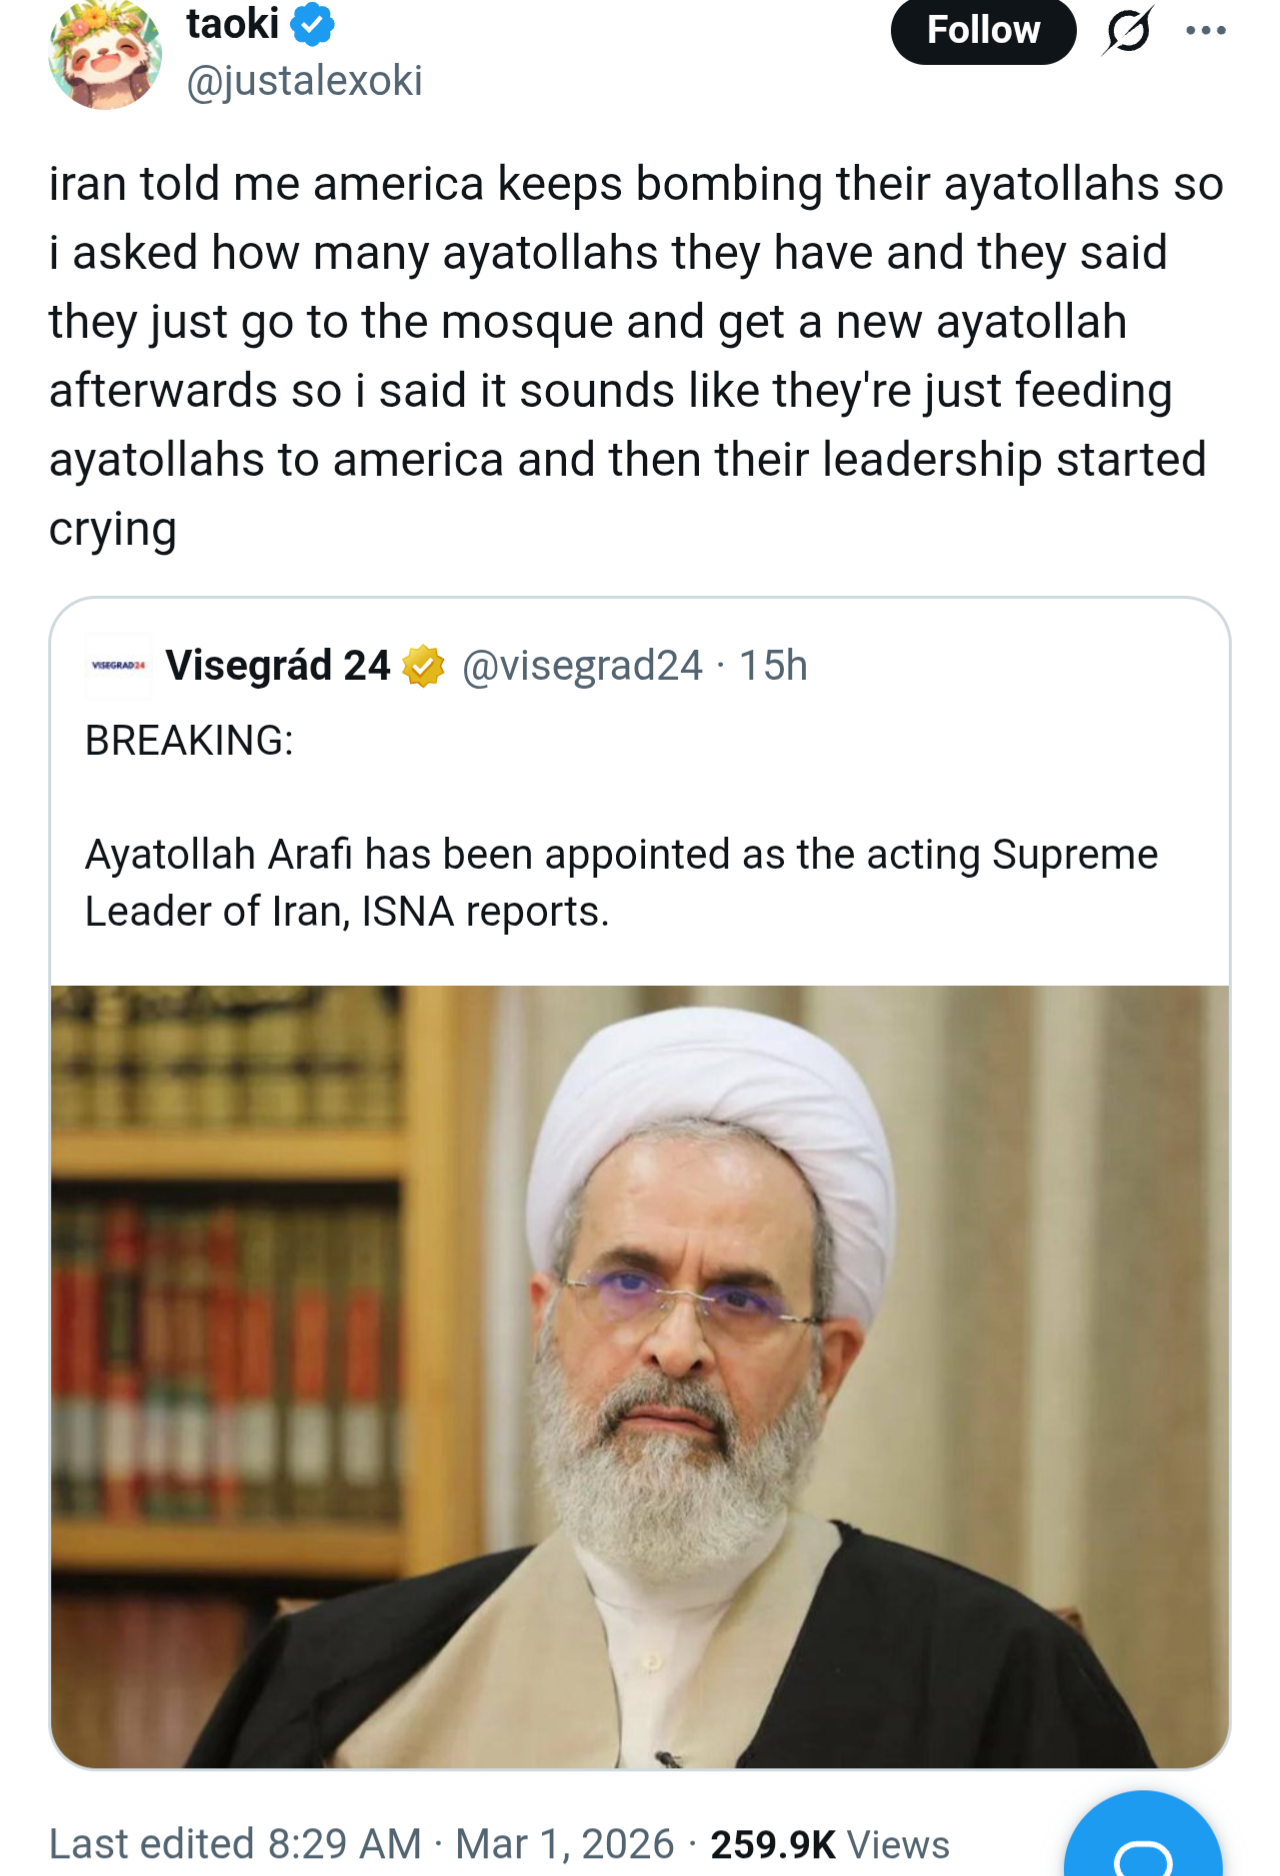Open quoted post via the 'BREAKING:' text
The height and width of the screenshot is (1876, 1280).
[x=189, y=741]
